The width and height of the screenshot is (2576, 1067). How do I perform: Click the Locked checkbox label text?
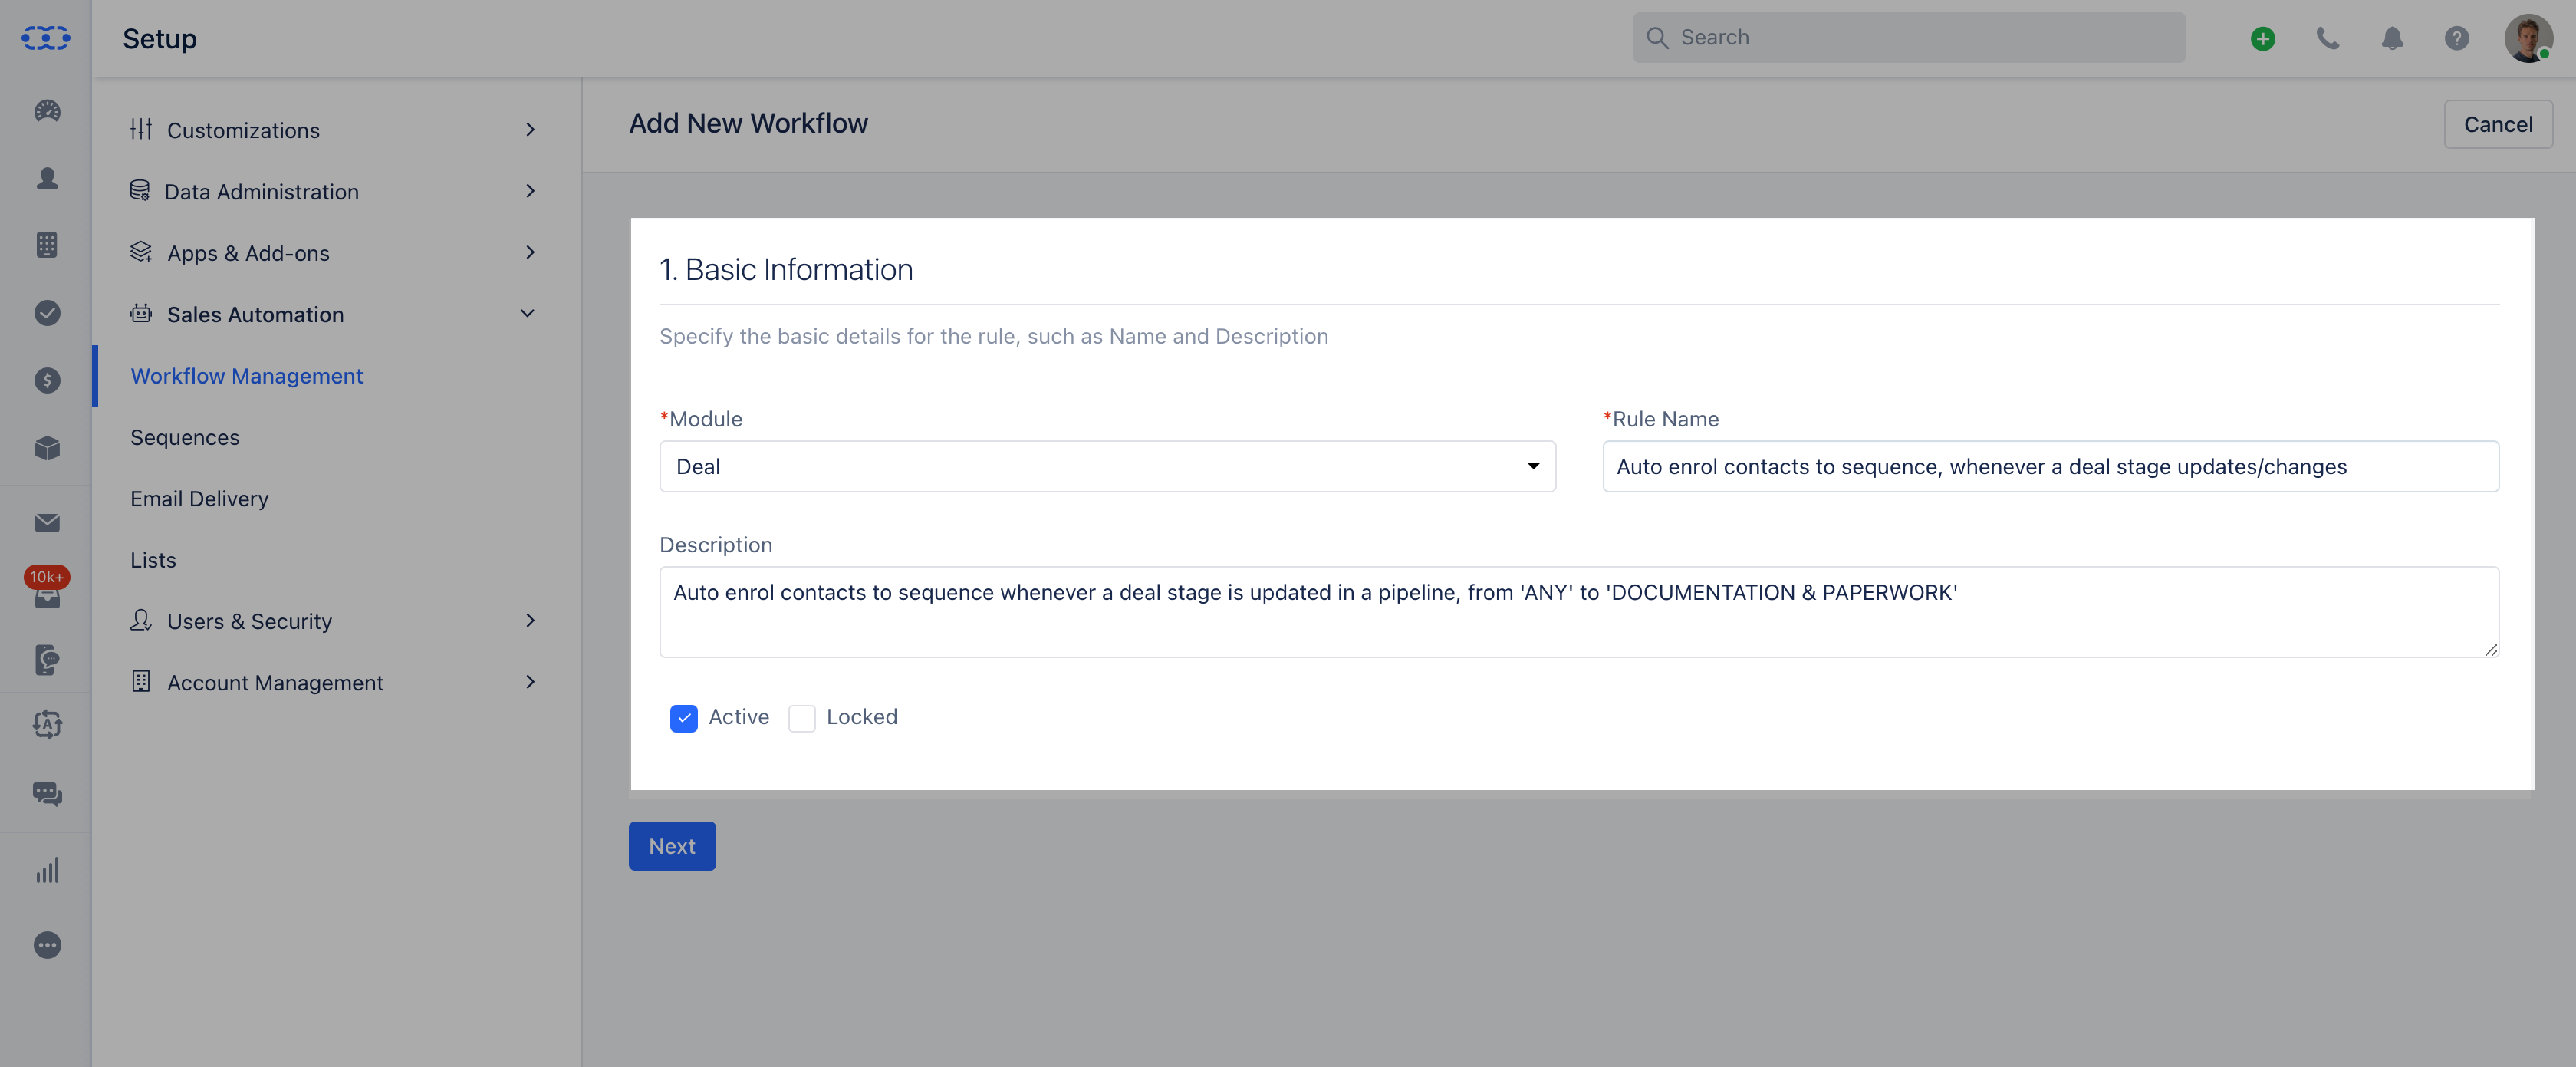tap(862, 717)
